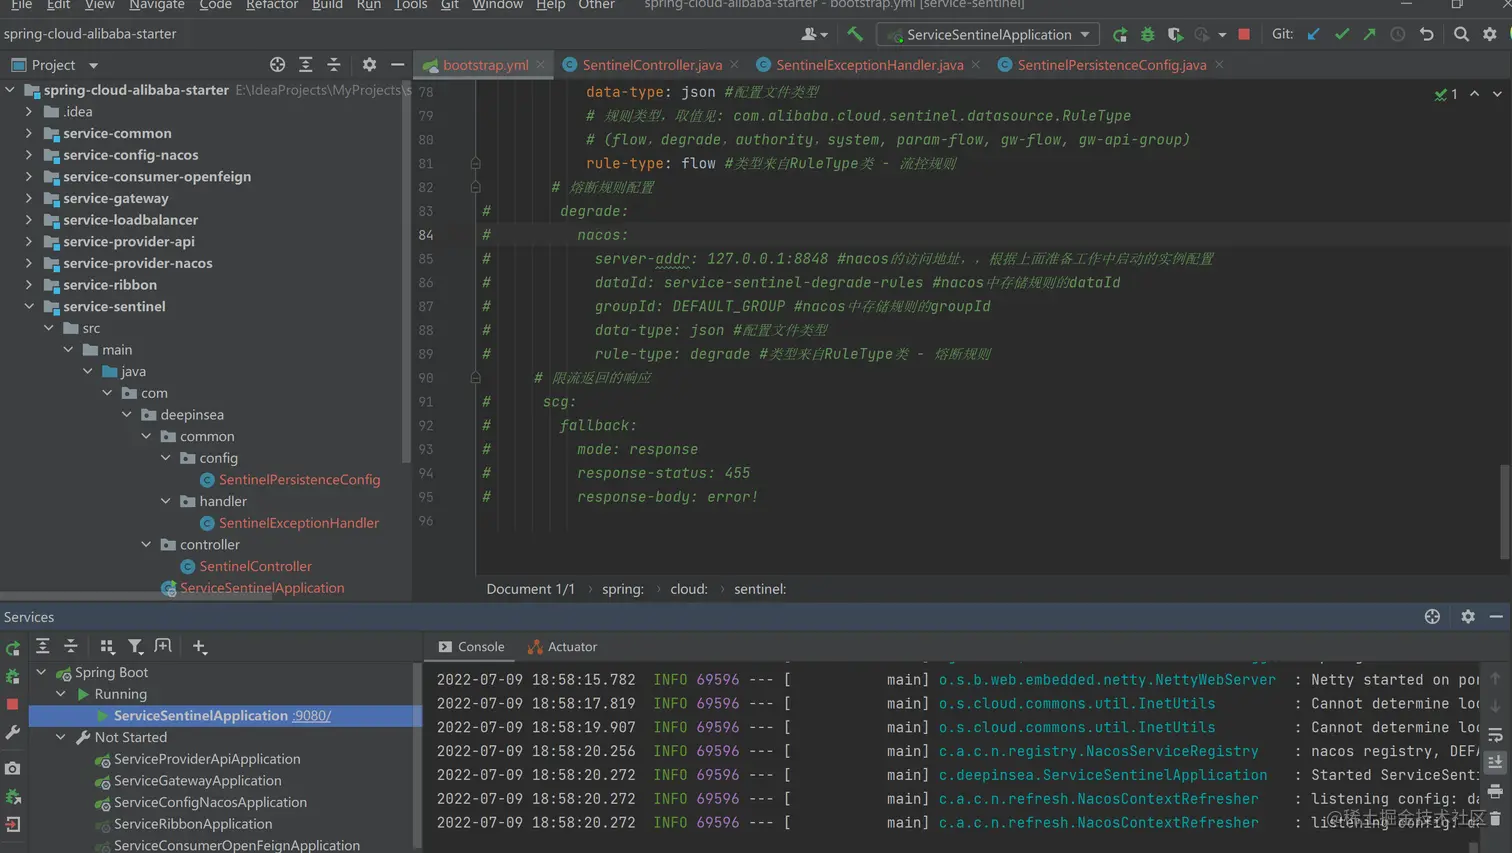Click the Run with Coverage icon
1512x853 pixels.
click(x=1175, y=34)
